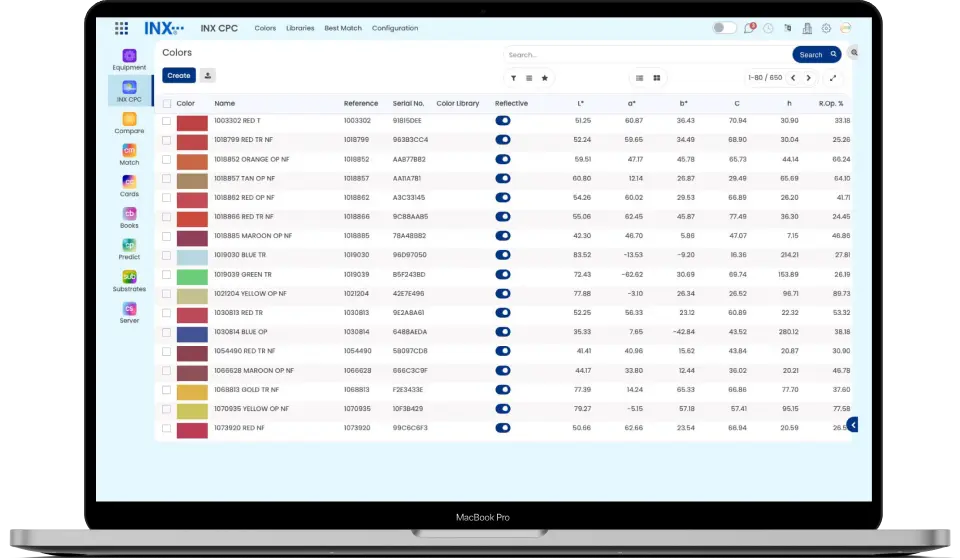Tick the select-all checkbox in table header
This screenshot has height=560, width=960.
167,103
